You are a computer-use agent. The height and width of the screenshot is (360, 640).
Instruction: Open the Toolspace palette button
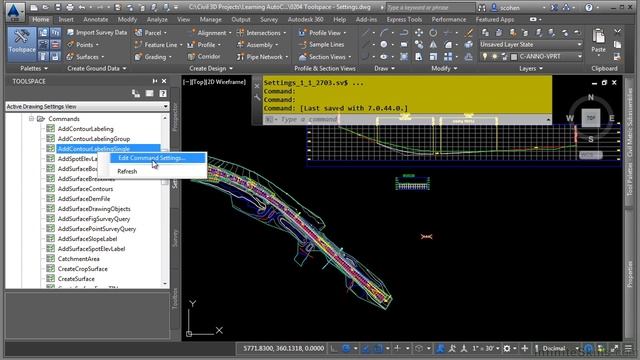tap(22, 45)
